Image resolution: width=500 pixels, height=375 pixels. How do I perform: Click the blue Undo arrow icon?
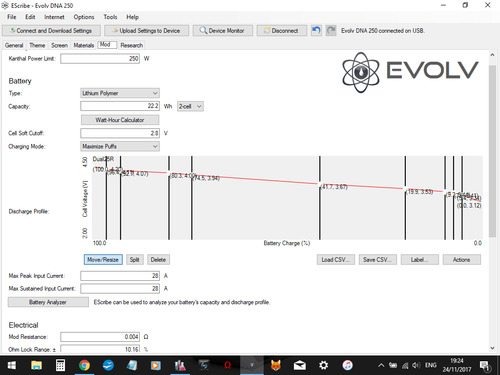(316, 31)
